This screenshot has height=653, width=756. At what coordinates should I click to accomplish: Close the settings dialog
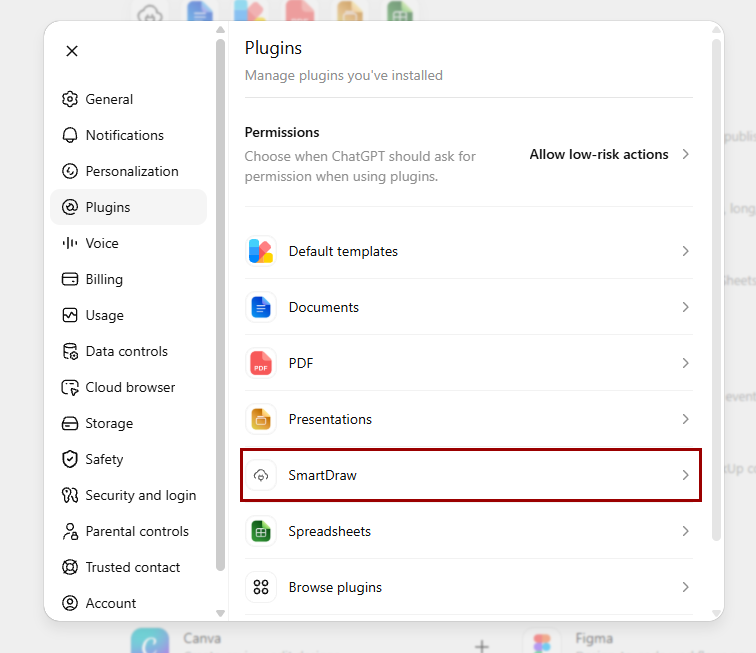[72, 51]
